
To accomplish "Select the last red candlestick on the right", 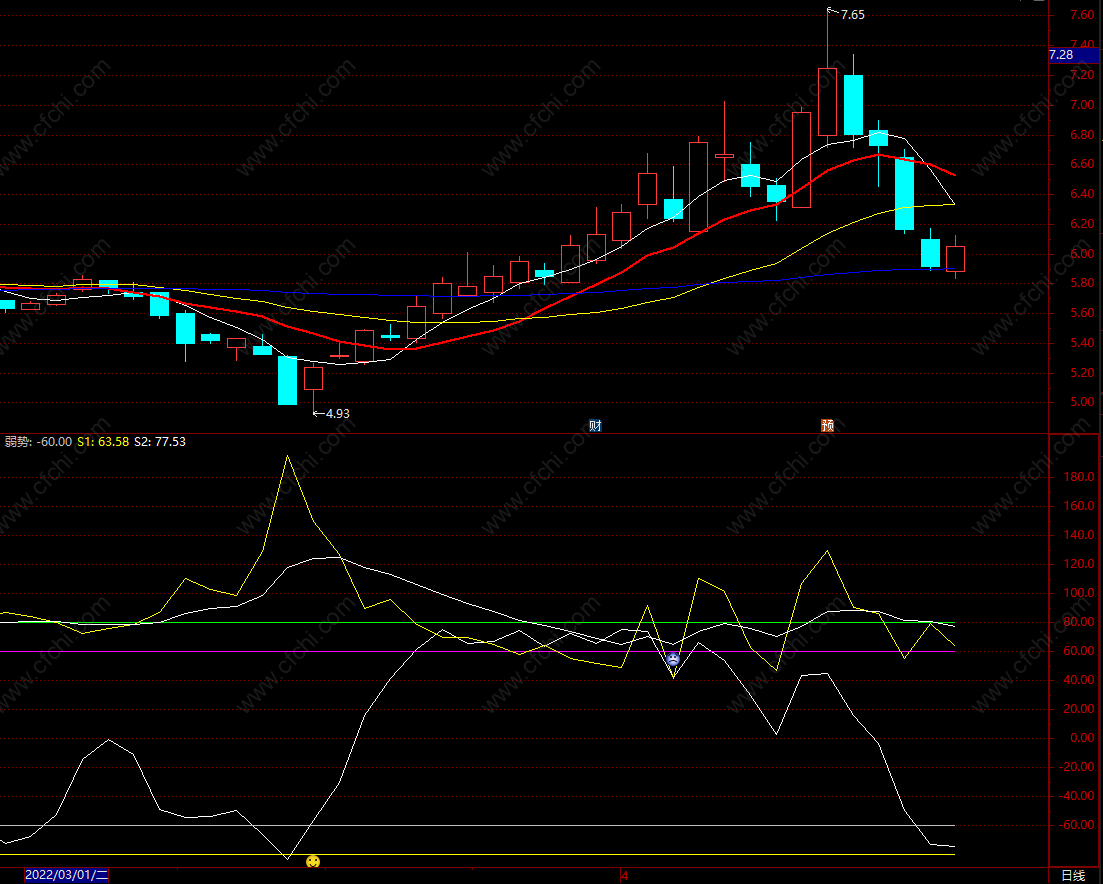I will 955,259.
